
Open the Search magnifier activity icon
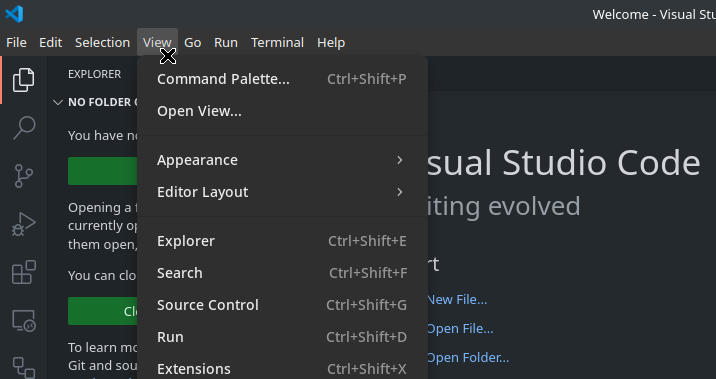pyautogui.click(x=23, y=128)
